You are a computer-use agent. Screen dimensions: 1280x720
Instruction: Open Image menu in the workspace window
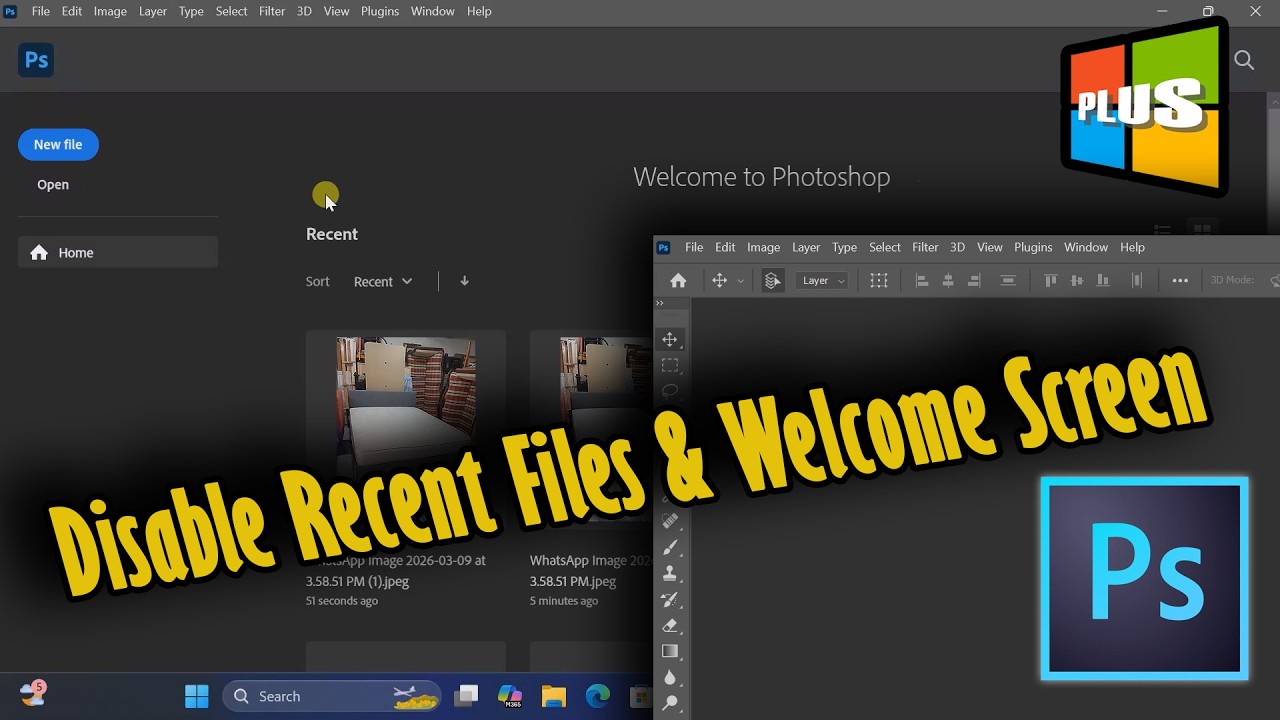click(x=763, y=247)
